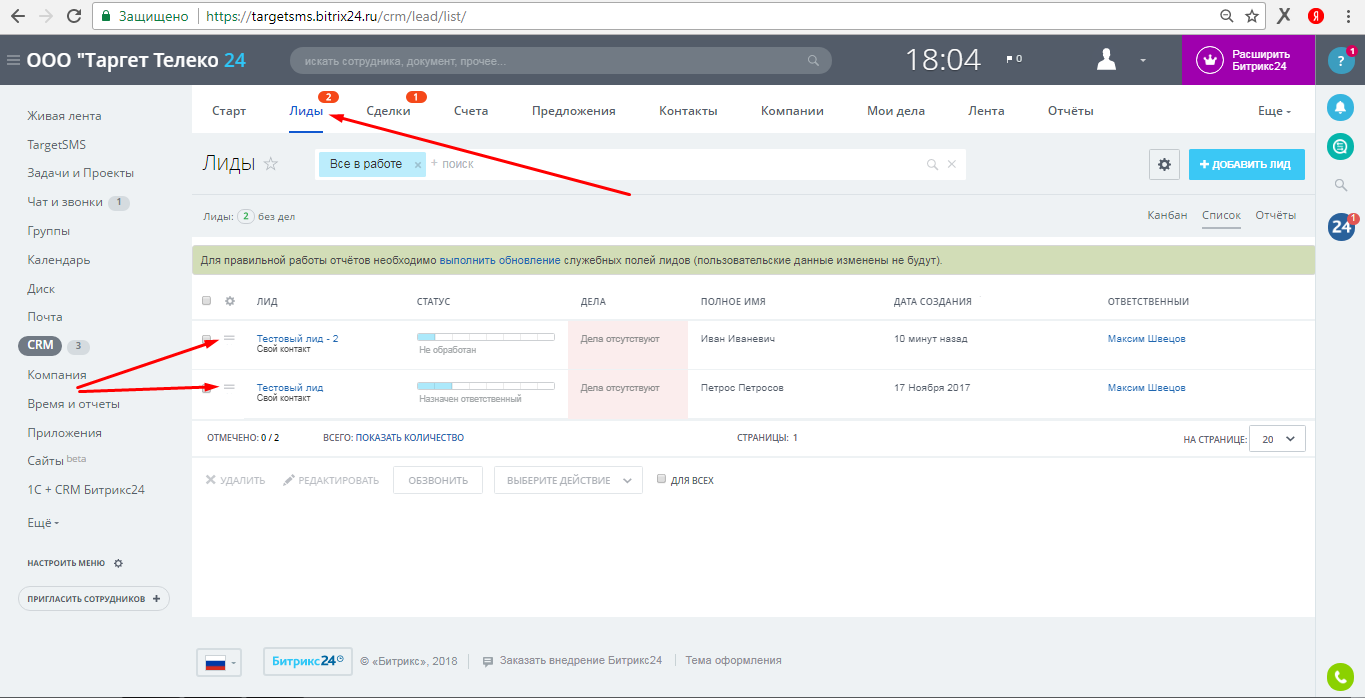Expand 'Ещё' in the left sidebar
Screen dimensions: 1365x698
[x=44, y=522]
